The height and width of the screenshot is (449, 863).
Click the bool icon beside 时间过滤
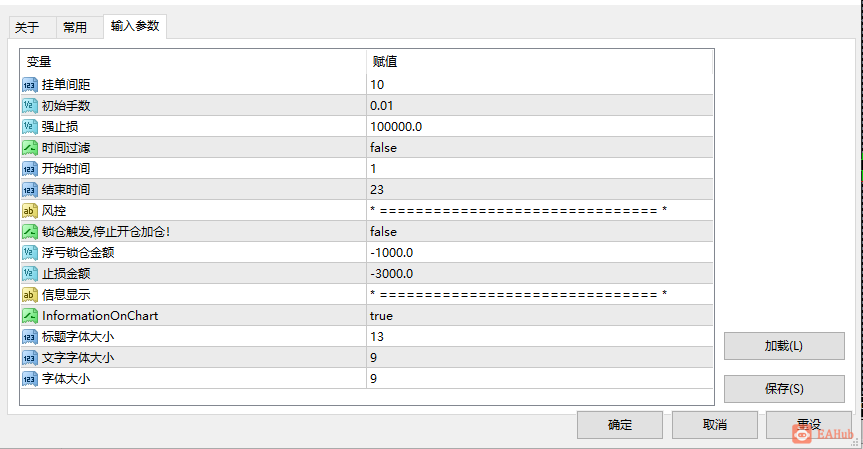(30, 147)
